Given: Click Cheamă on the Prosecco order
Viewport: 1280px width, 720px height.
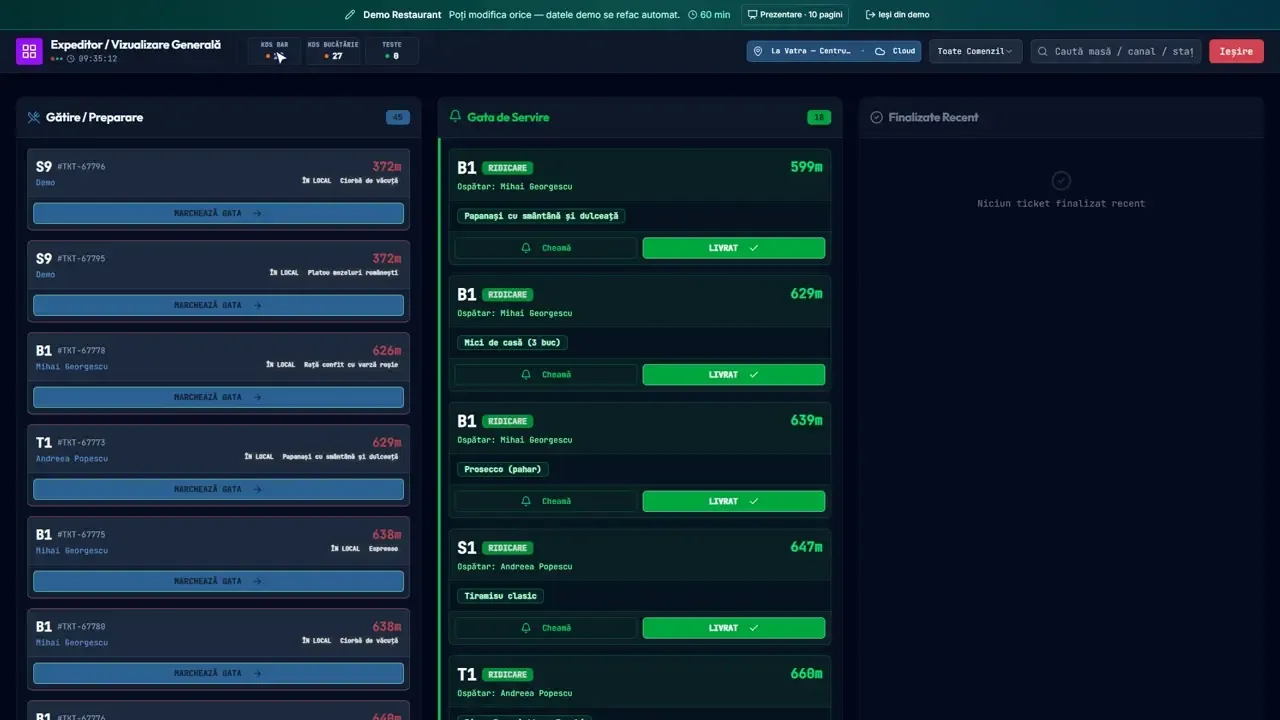Looking at the screenshot, I should coord(546,501).
